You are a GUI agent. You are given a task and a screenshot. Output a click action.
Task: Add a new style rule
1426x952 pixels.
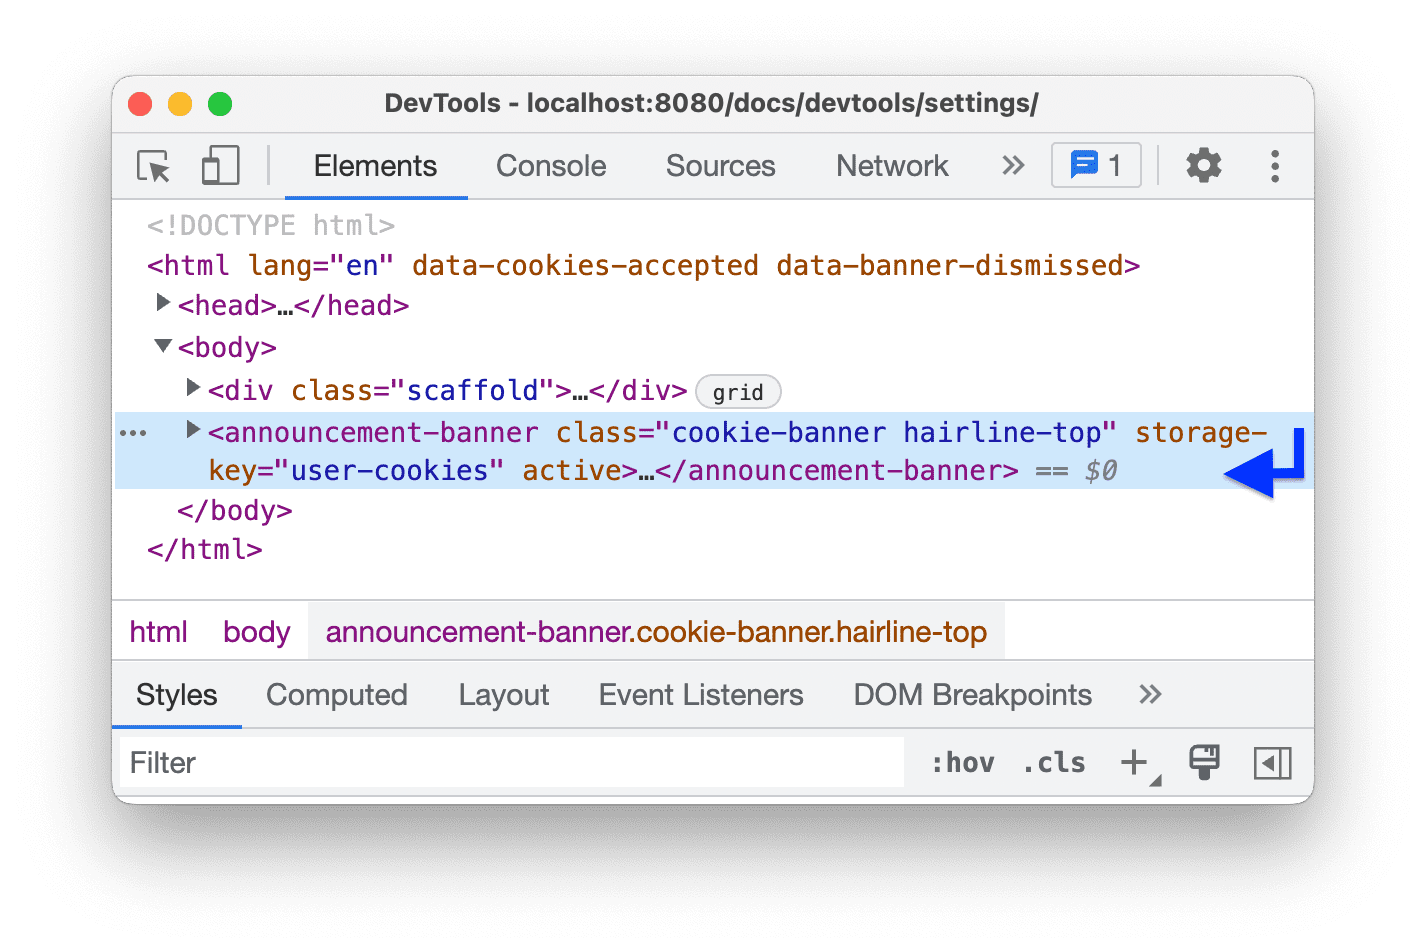pos(1134,763)
